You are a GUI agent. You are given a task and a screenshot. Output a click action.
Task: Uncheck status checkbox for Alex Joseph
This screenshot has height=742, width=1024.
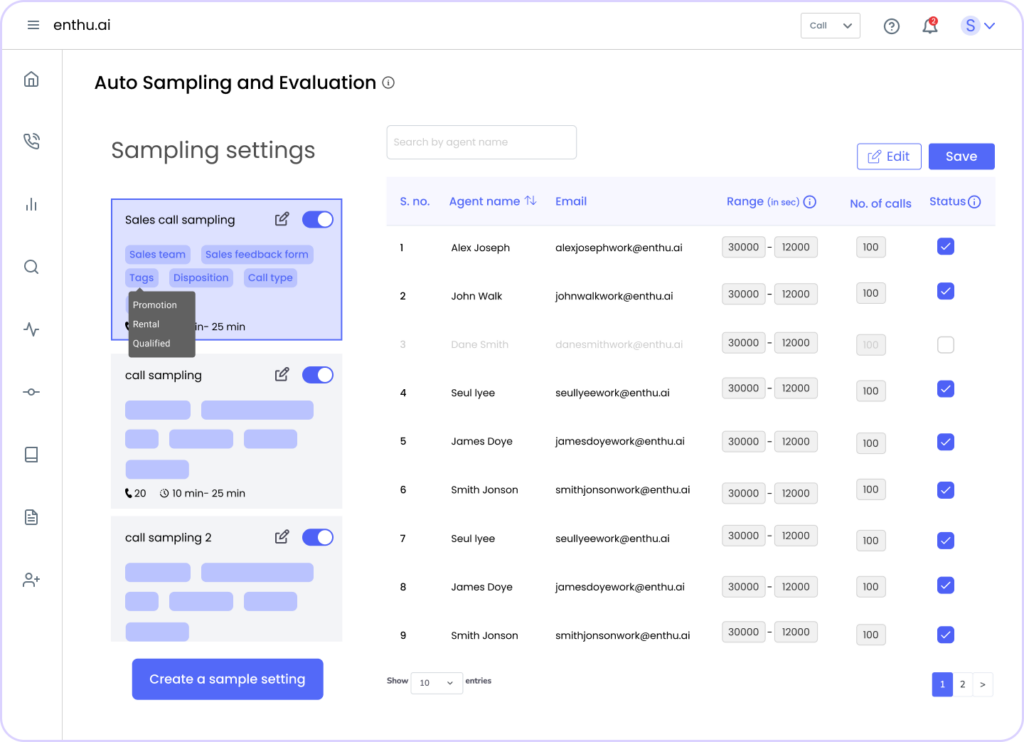click(x=945, y=246)
